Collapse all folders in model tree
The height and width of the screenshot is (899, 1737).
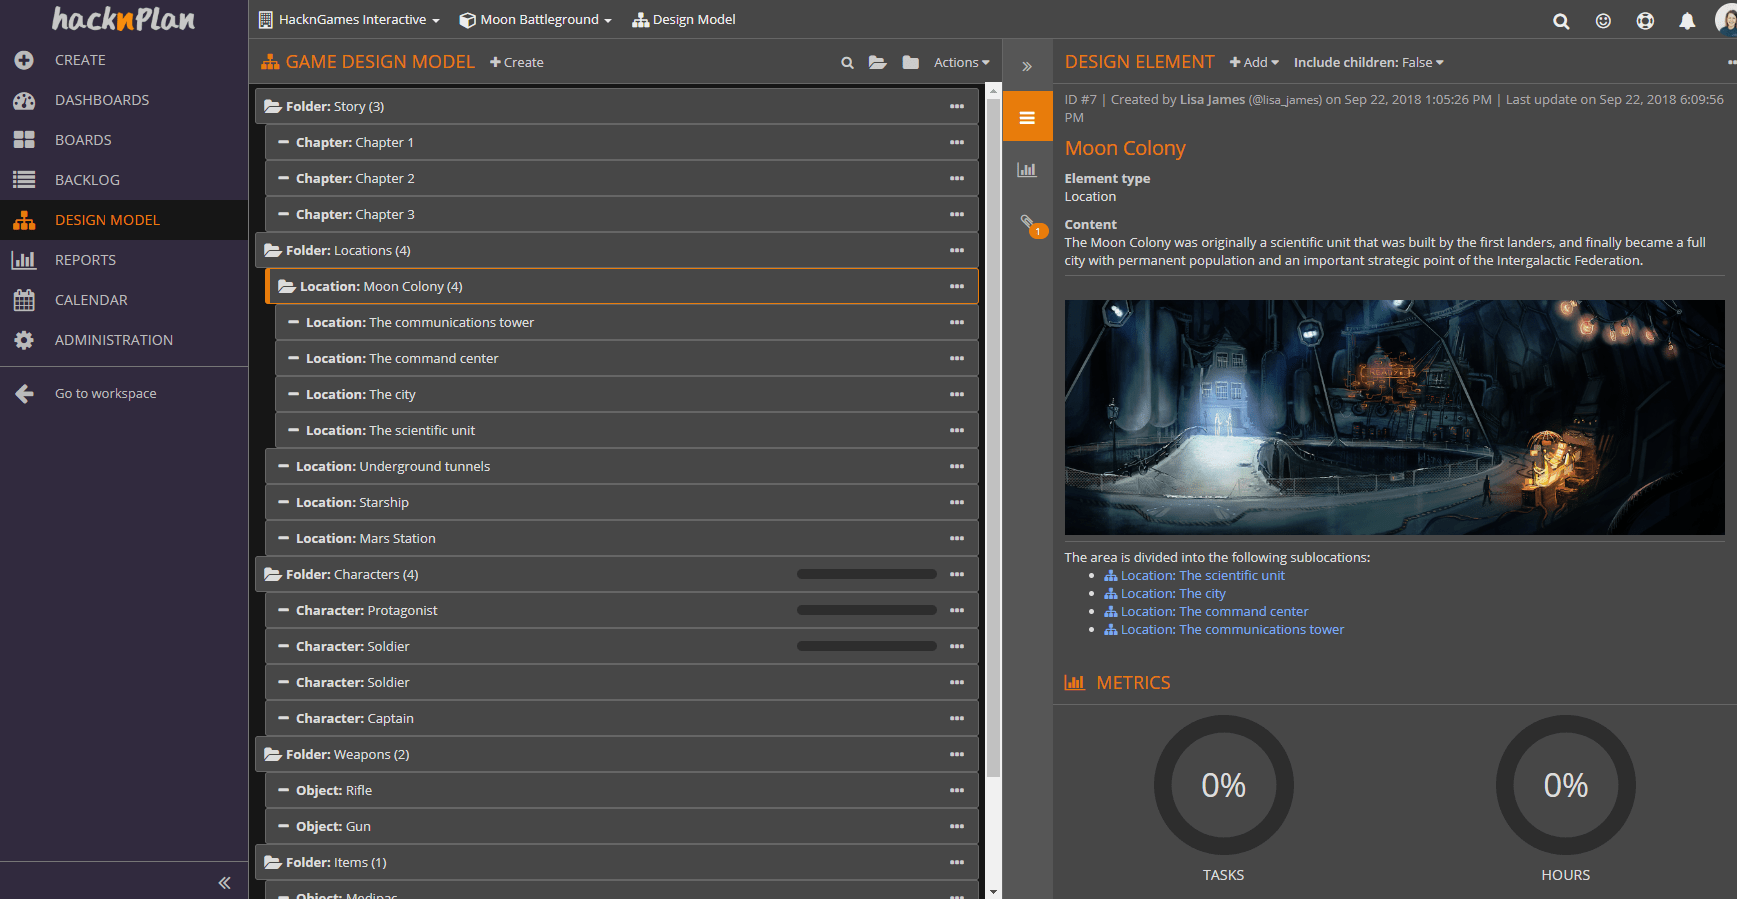click(x=910, y=63)
